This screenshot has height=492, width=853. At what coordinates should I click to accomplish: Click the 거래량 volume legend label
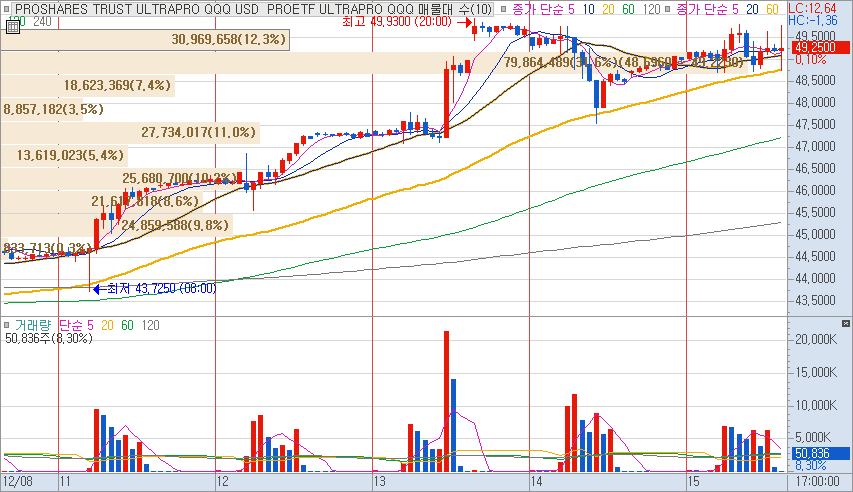[x=33, y=325]
